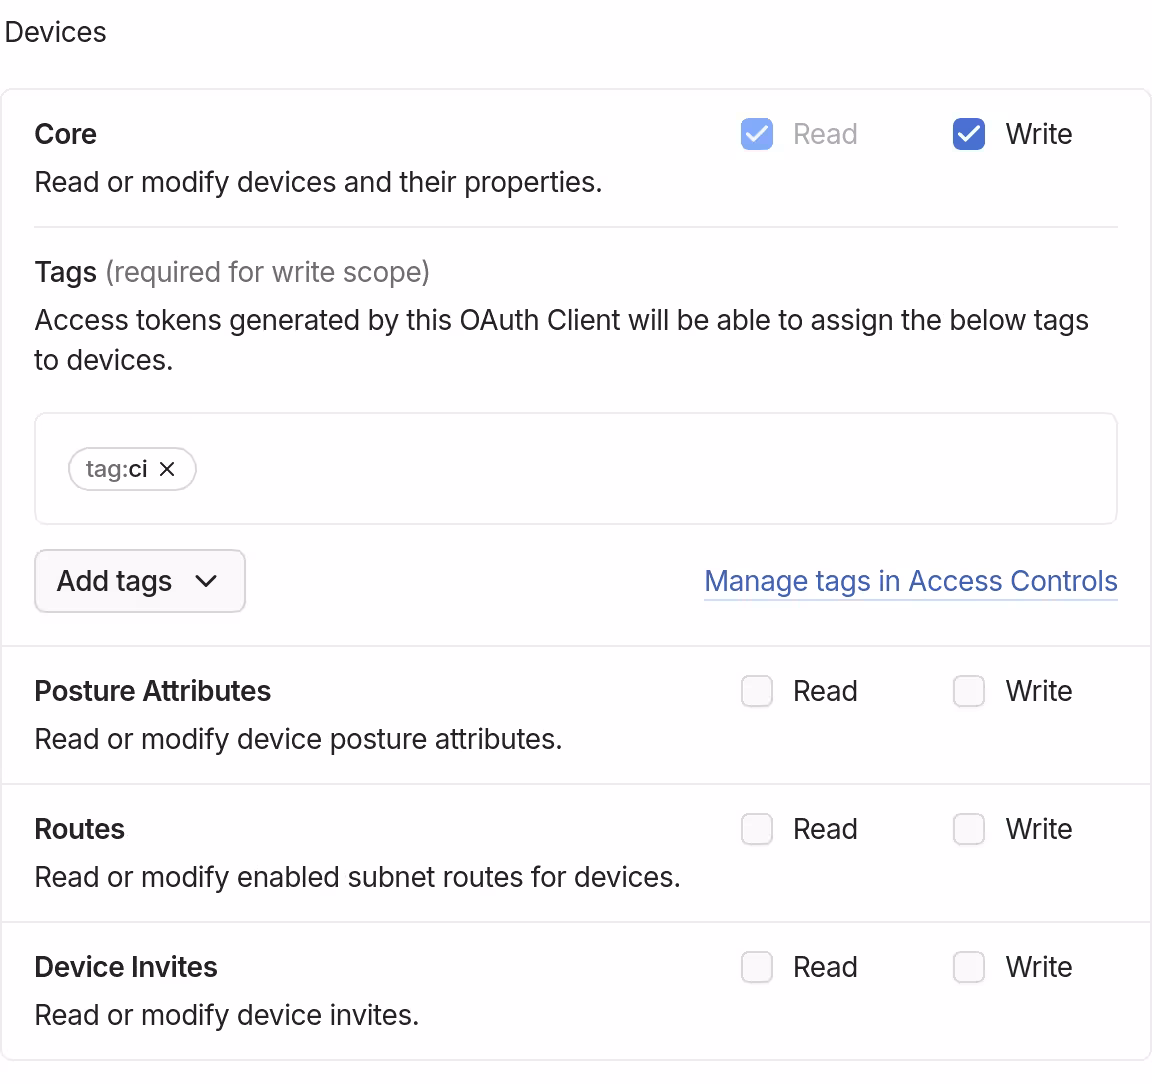Image resolution: width=1152 pixels, height=1084 pixels.
Task: Open the Add tags dropdown
Action: [x=140, y=581]
